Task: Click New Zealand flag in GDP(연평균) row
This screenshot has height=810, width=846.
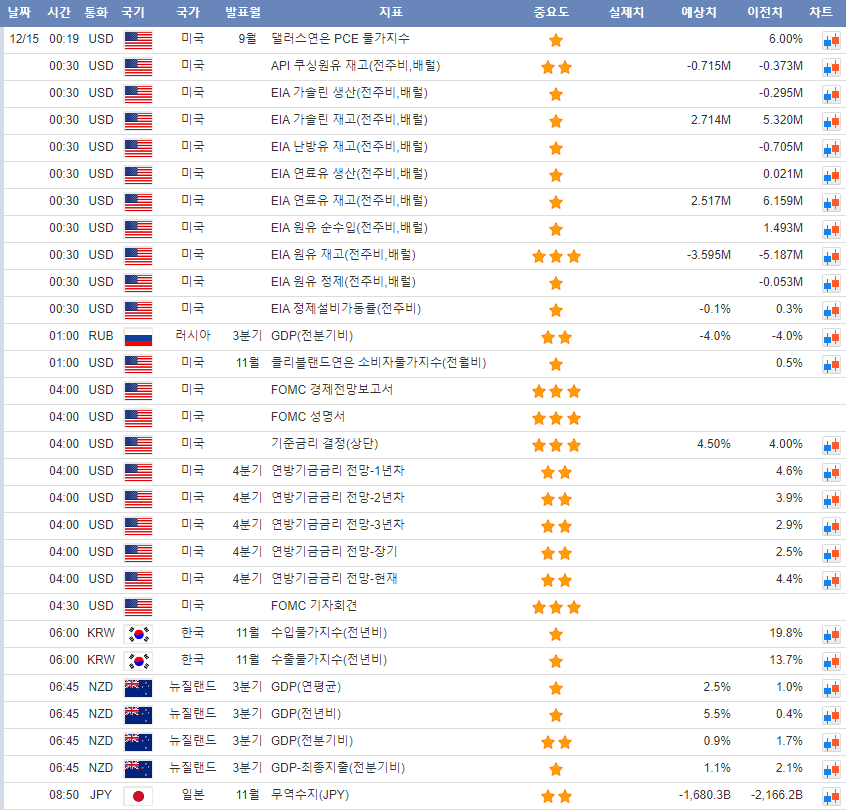Action: tap(138, 688)
